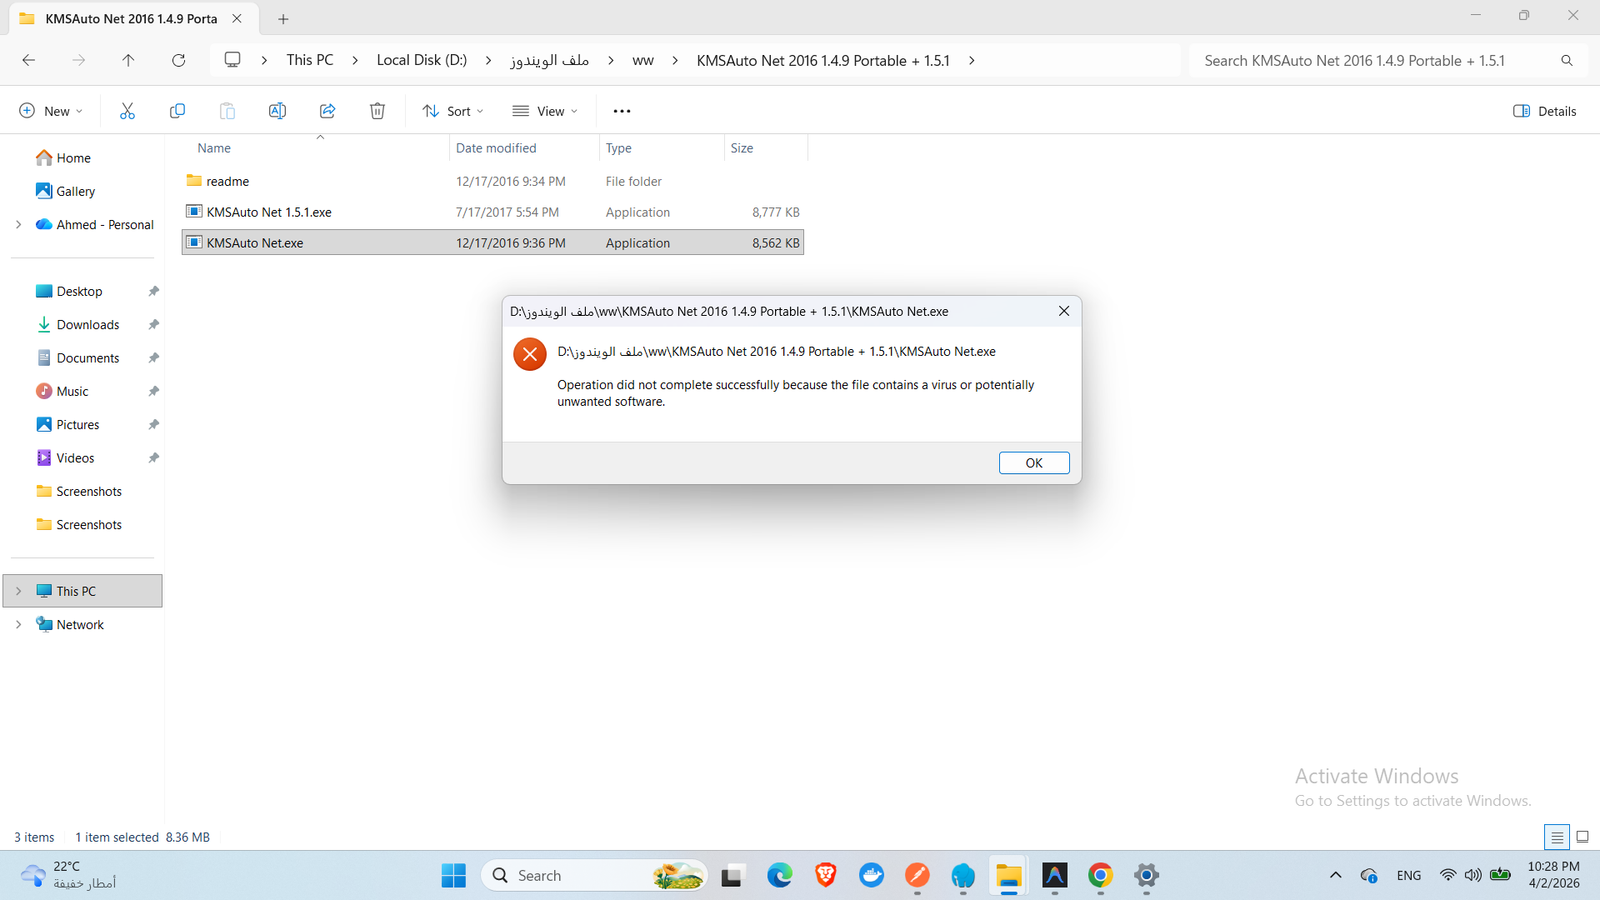
Task: Click the Forward arrow in the navigation bar
Action: (78, 60)
